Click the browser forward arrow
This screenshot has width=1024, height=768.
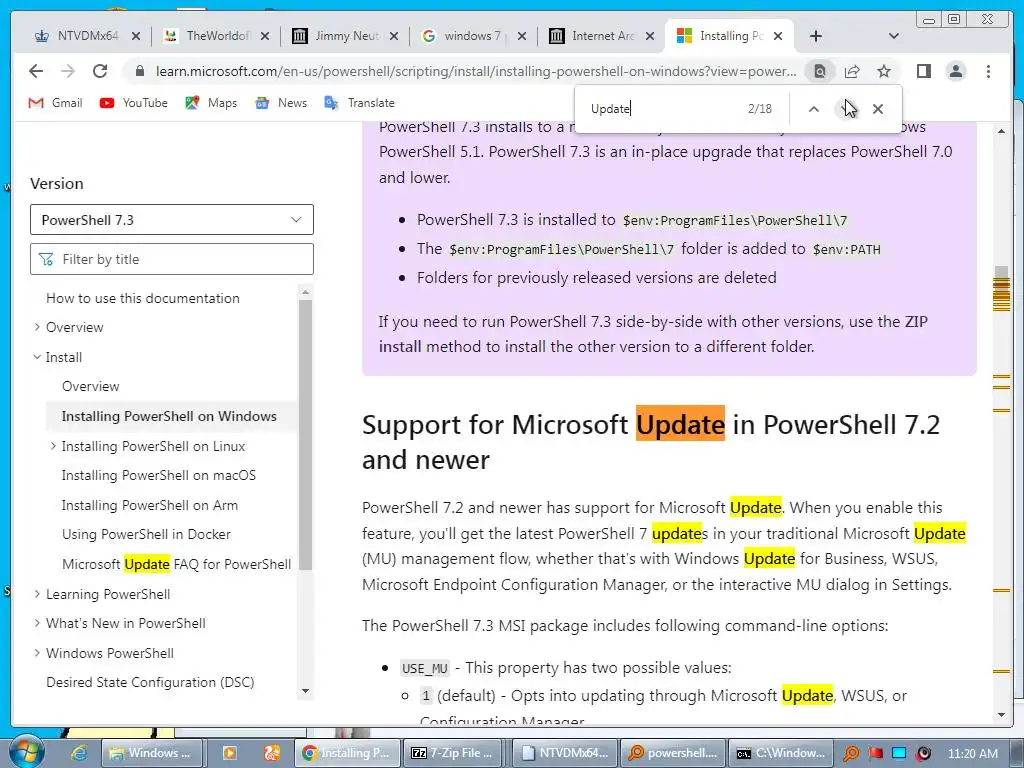[x=68, y=71]
